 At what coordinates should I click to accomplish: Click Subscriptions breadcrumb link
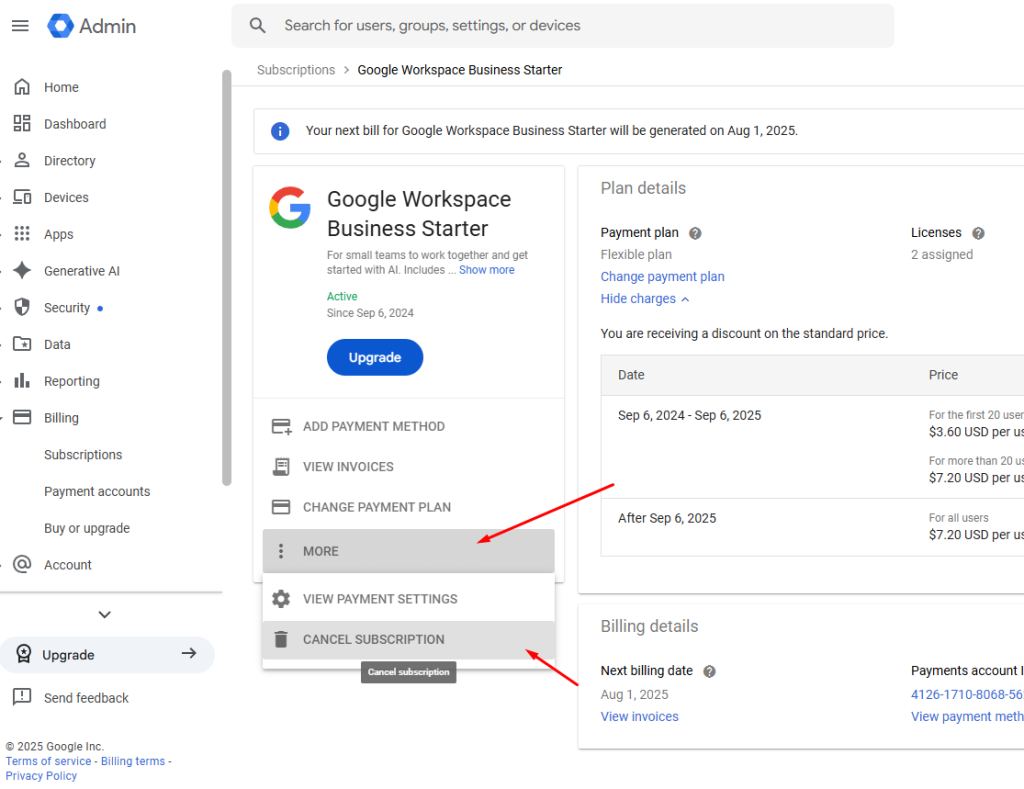(296, 70)
